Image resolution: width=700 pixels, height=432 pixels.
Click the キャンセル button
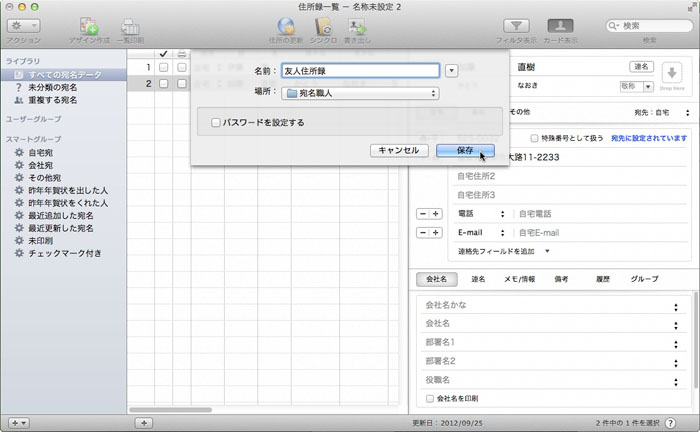coord(398,149)
